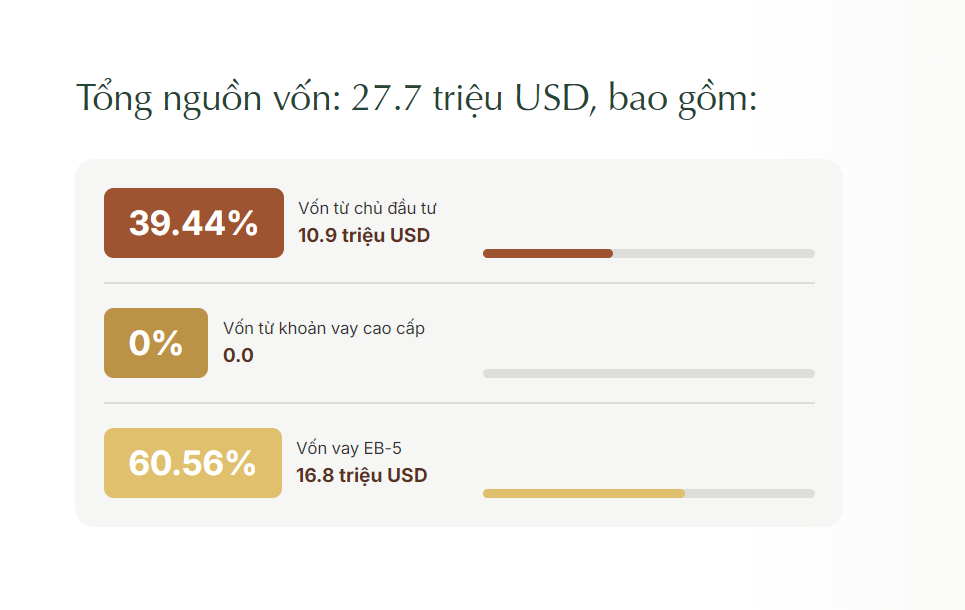Click the 39.44% brown badge
The width and height of the screenshot is (965, 610).
coord(194,223)
